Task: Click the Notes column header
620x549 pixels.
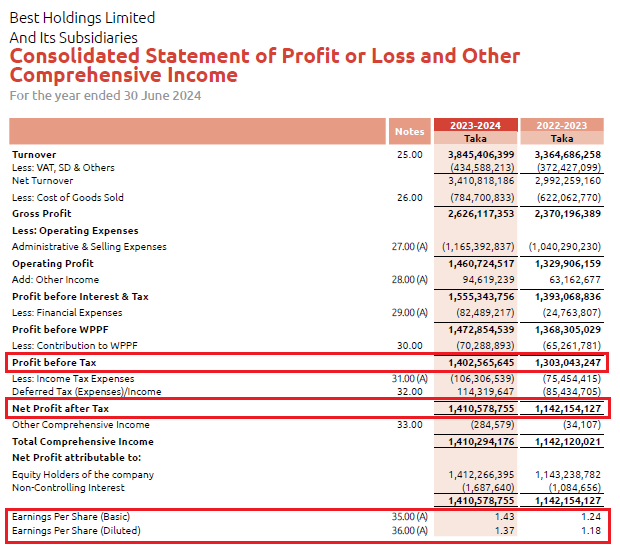Action: pyautogui.click(x=409, y=132)
